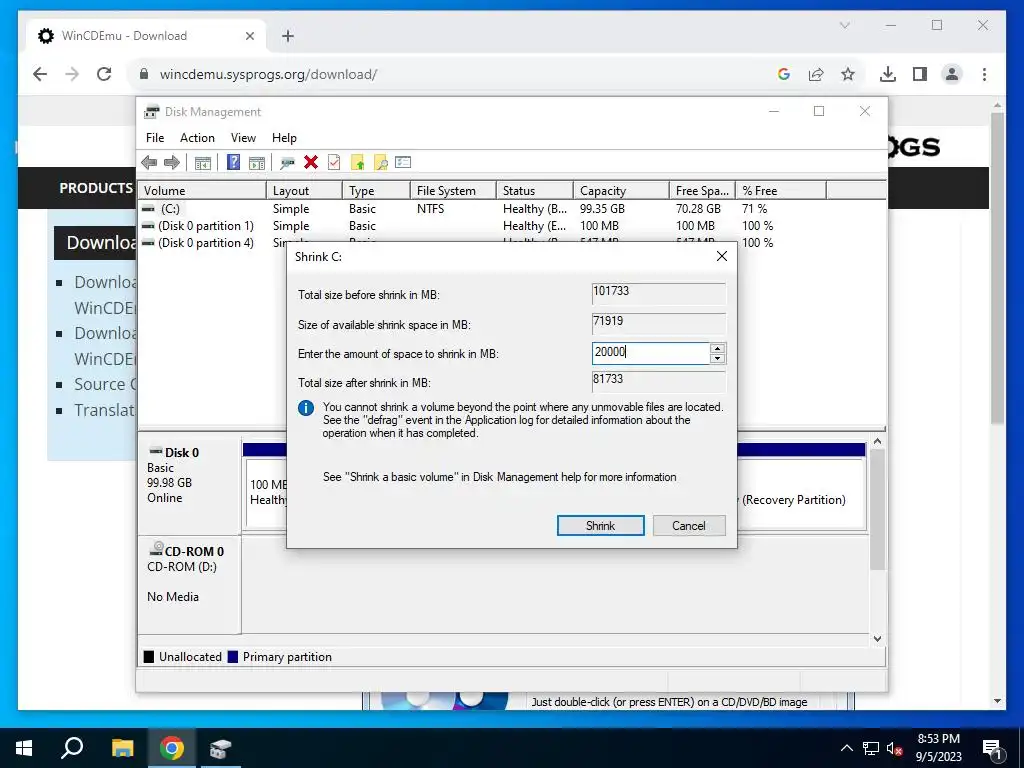Click the Properties checkmark page icon
Image resolution: width=1024 pixels, height=768 pixels.
tap(334, 163)
